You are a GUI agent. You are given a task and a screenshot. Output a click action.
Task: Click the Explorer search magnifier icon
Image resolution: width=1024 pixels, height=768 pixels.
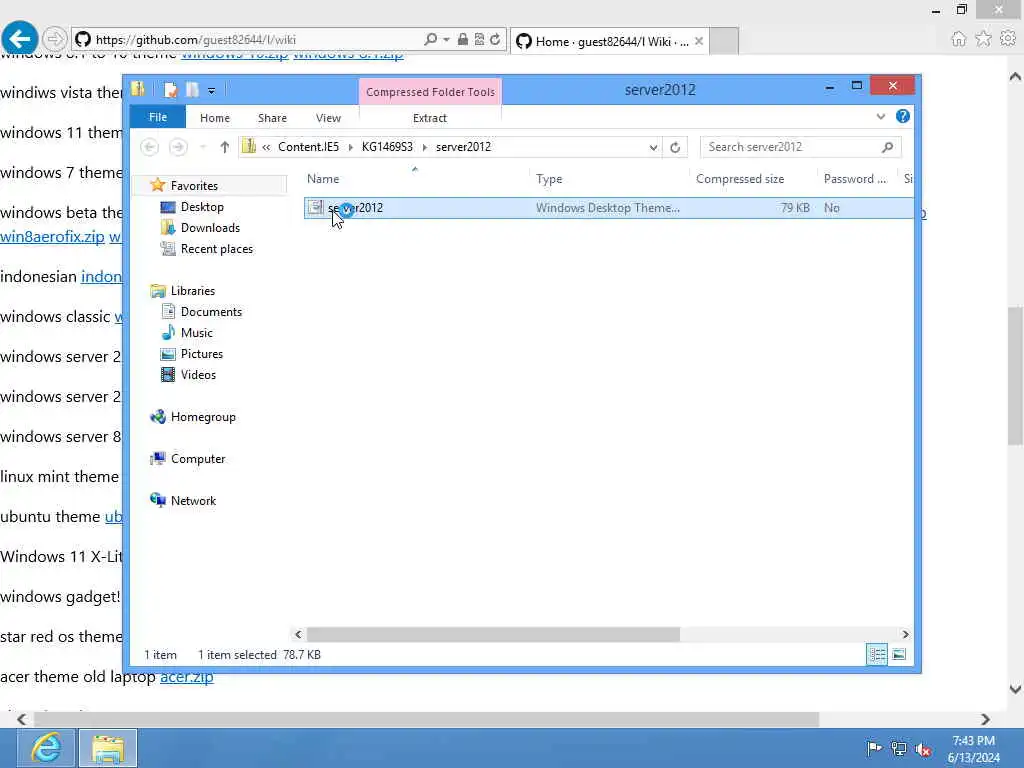[887, 147]
